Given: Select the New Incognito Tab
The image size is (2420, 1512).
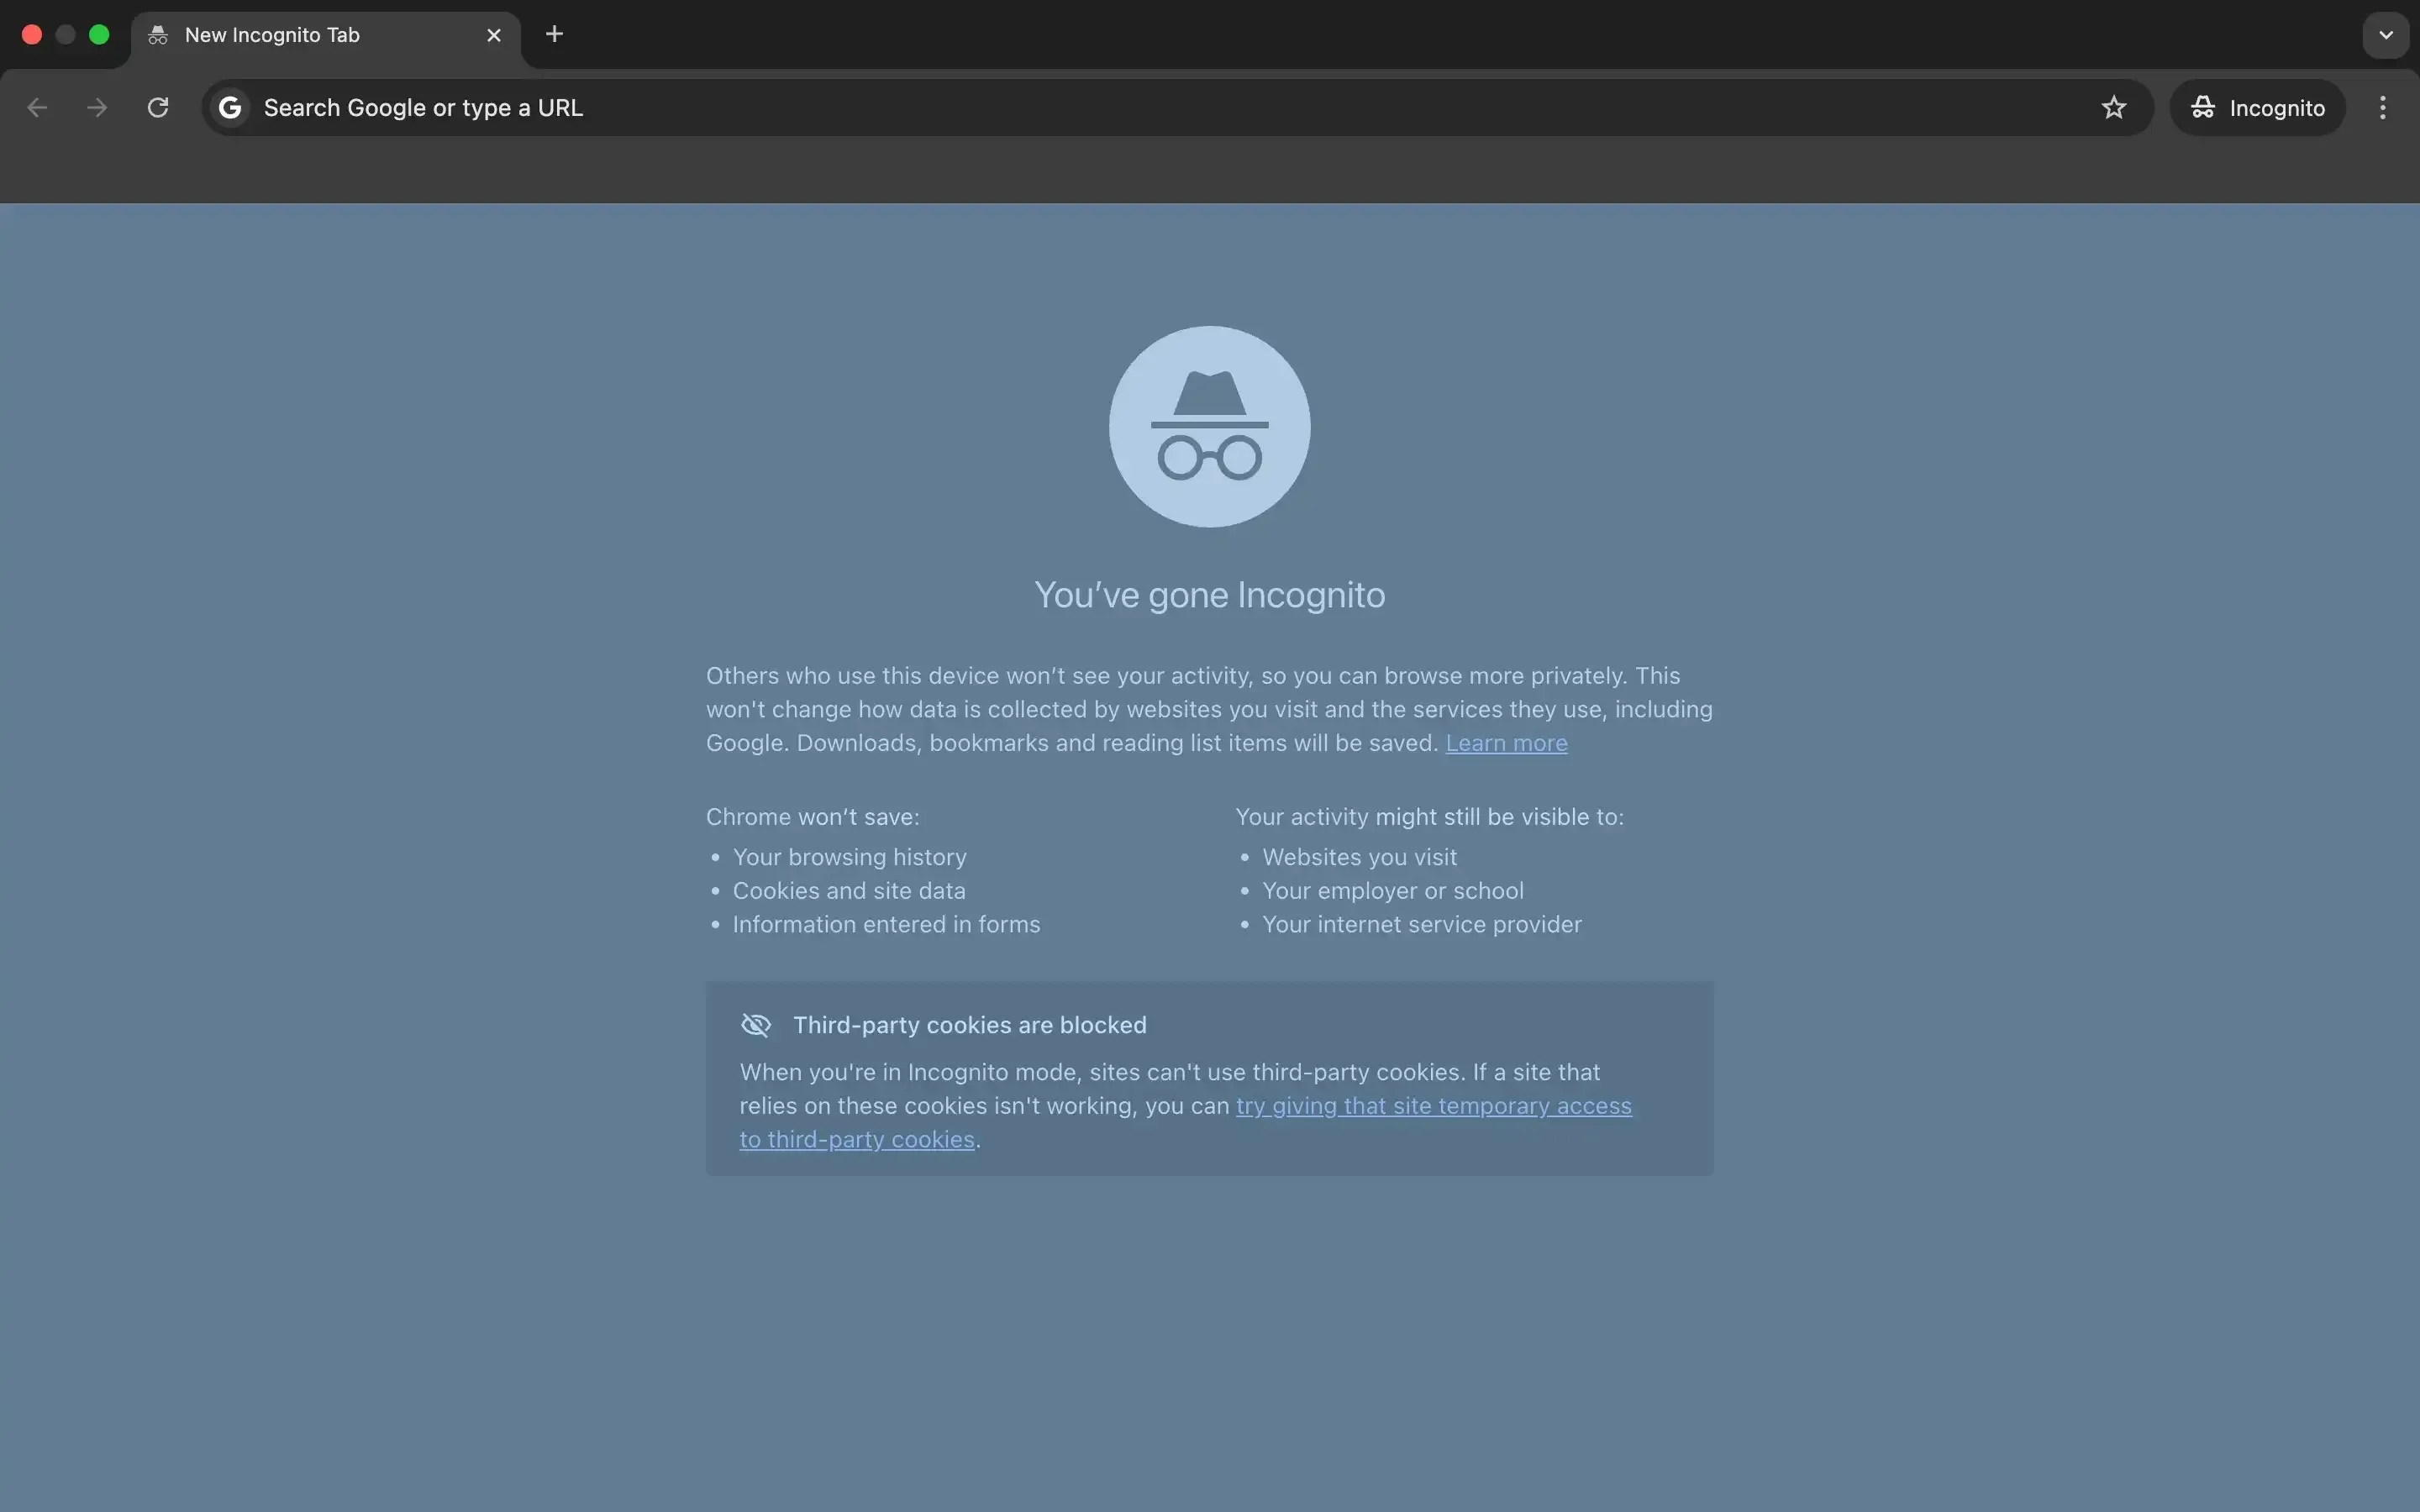Looking at the screenshot, I should tap(300, 34).
